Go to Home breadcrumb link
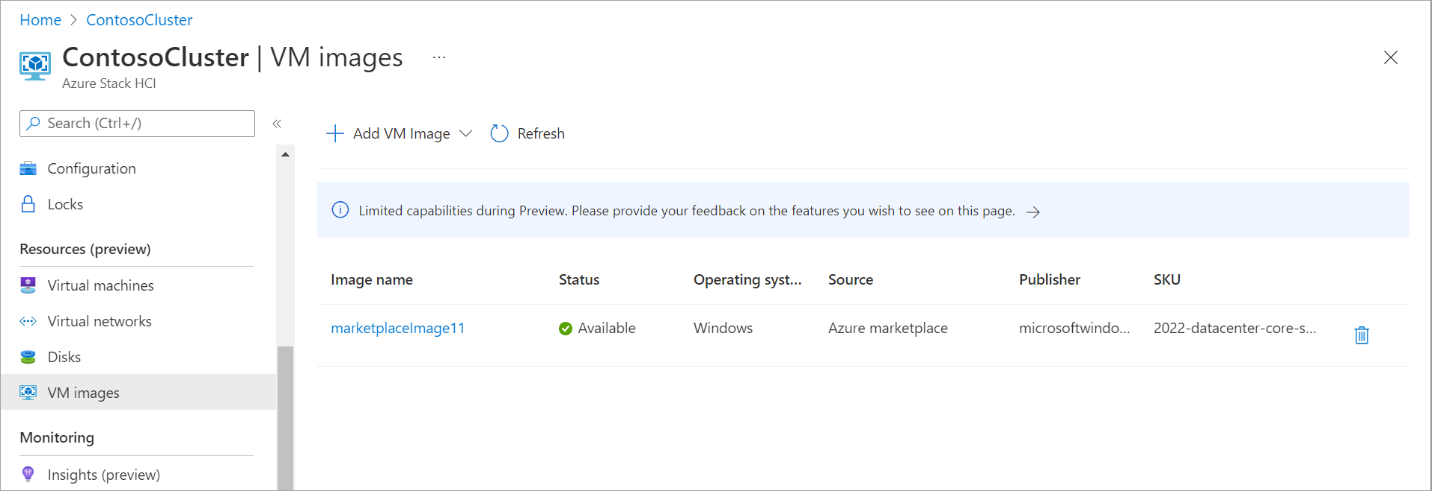Image resolution: width=1432 pixels, height=491 pixels. point(40,20)
